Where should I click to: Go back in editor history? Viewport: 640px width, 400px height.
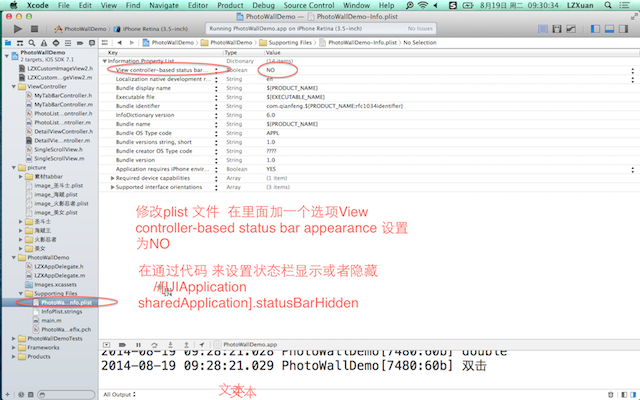click(x=120, y=42)
